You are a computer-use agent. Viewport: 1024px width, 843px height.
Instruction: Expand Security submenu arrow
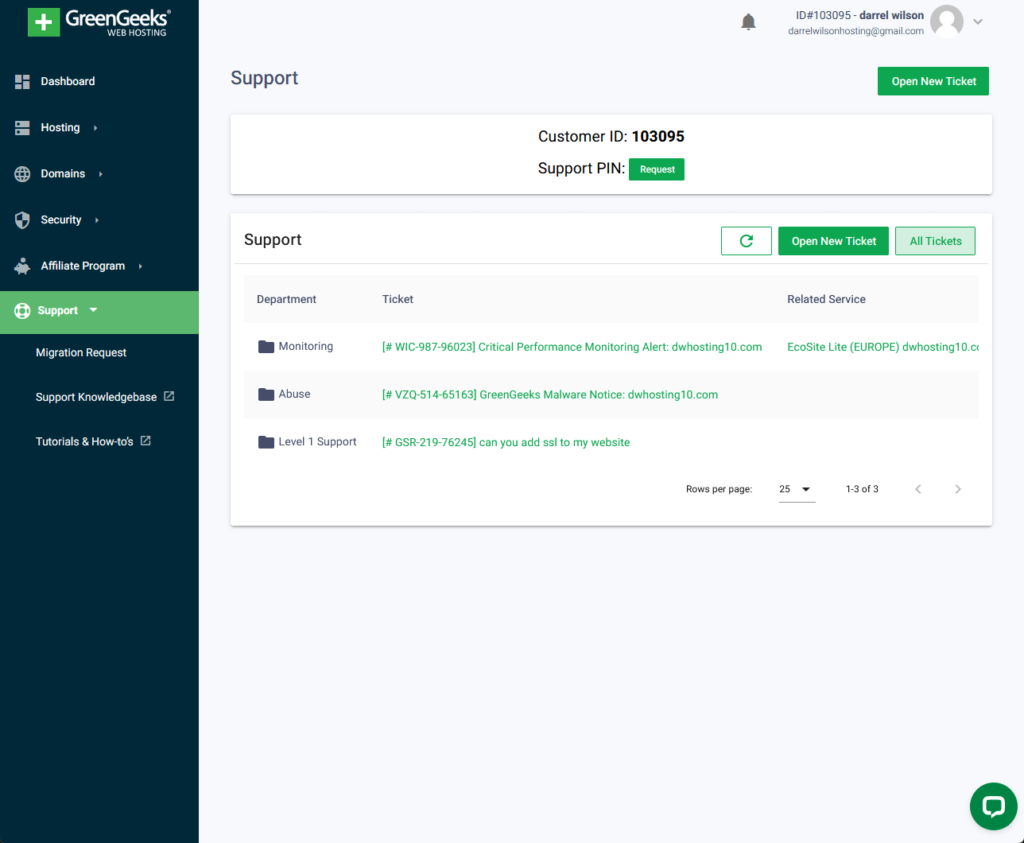pyautogui.click(x=97, y=220)
